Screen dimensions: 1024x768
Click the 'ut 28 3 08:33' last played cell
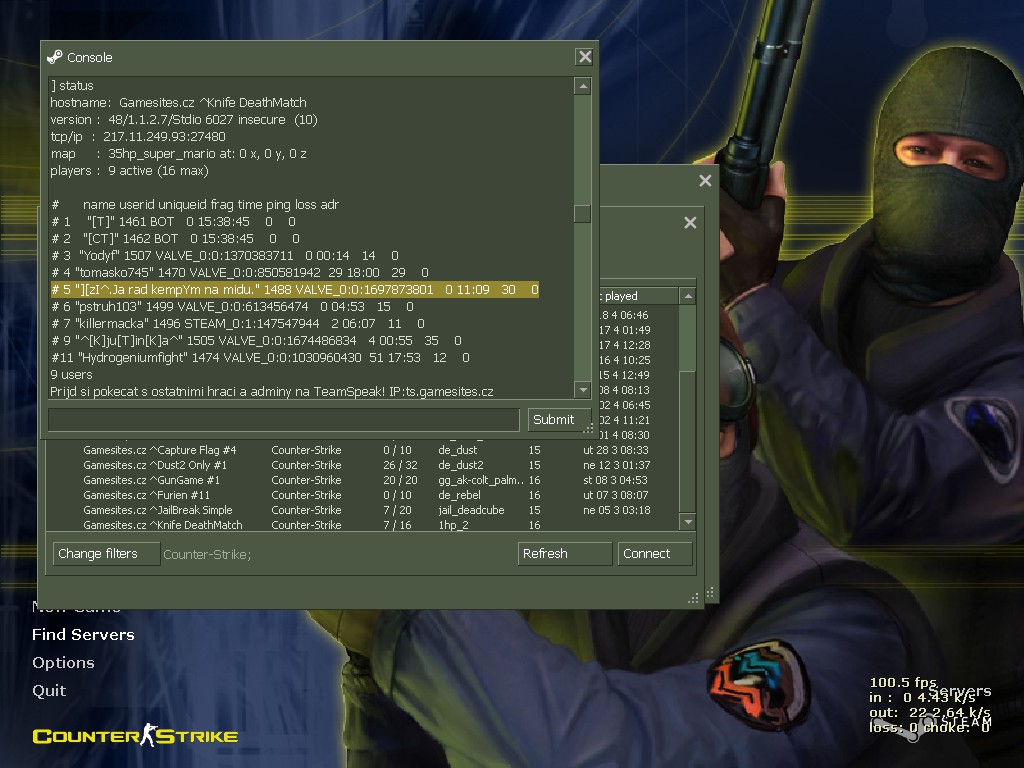tap(616, 450)
